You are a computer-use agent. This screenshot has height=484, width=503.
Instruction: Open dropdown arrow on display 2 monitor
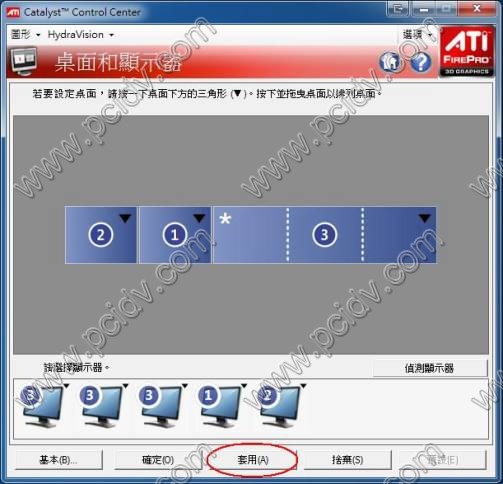[303, 386]
